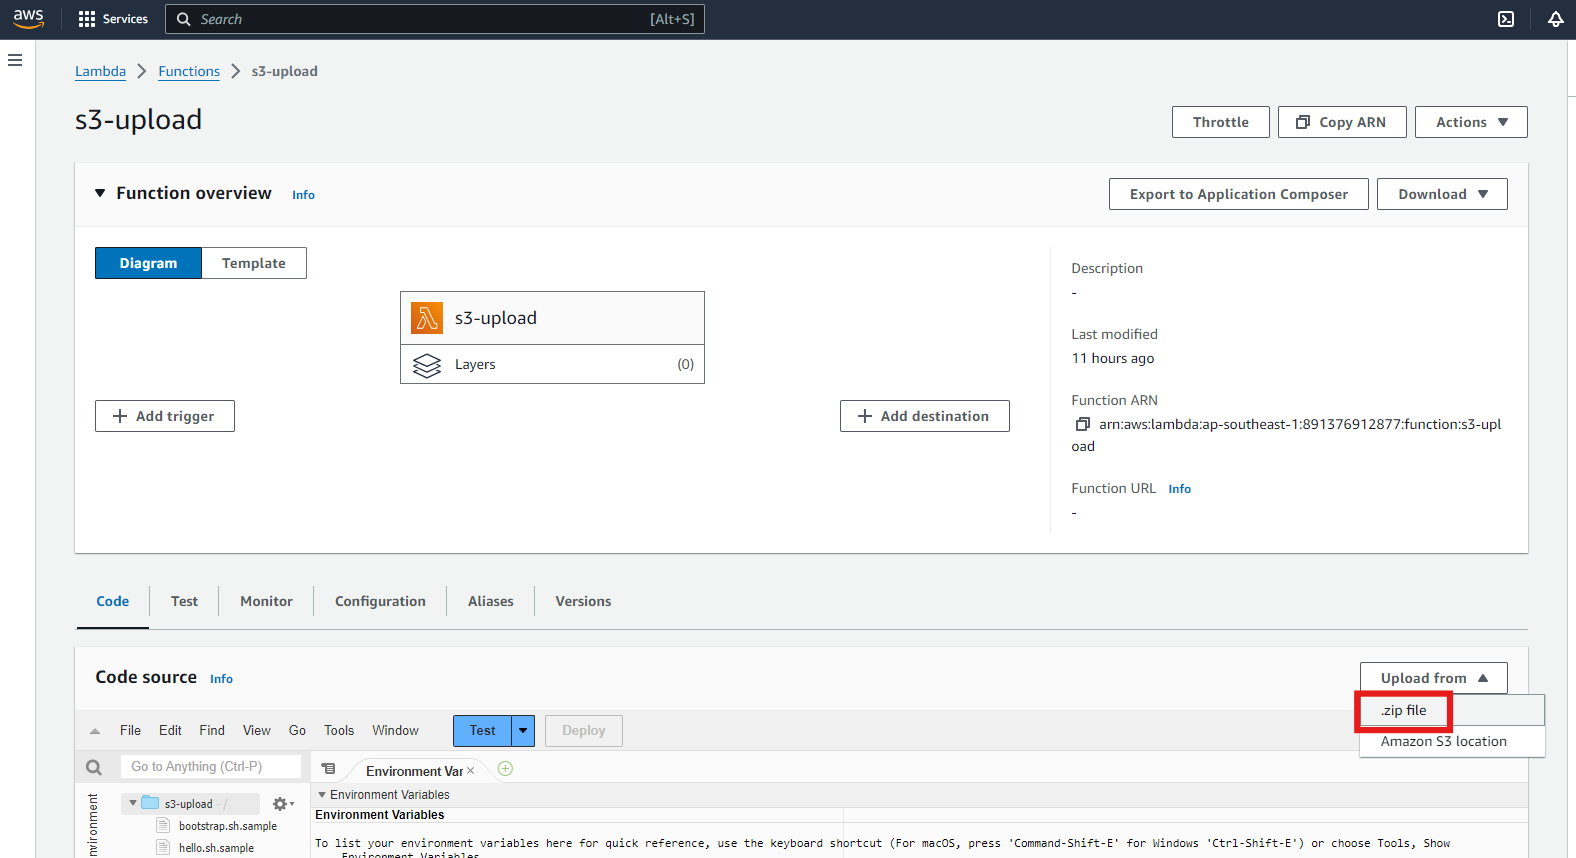Viewport: 1576px width, 858px height.
Task: Run the blue Test button
Action: point(482,731)
